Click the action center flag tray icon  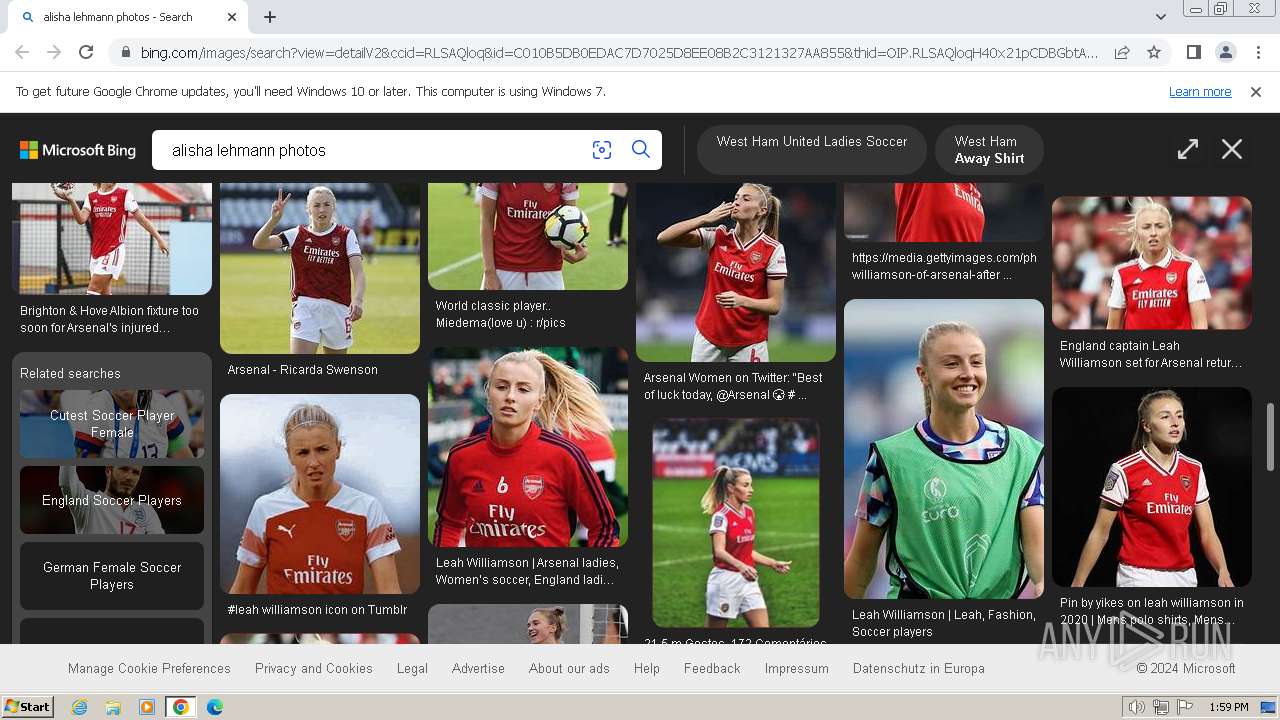tap(1185, 707)
